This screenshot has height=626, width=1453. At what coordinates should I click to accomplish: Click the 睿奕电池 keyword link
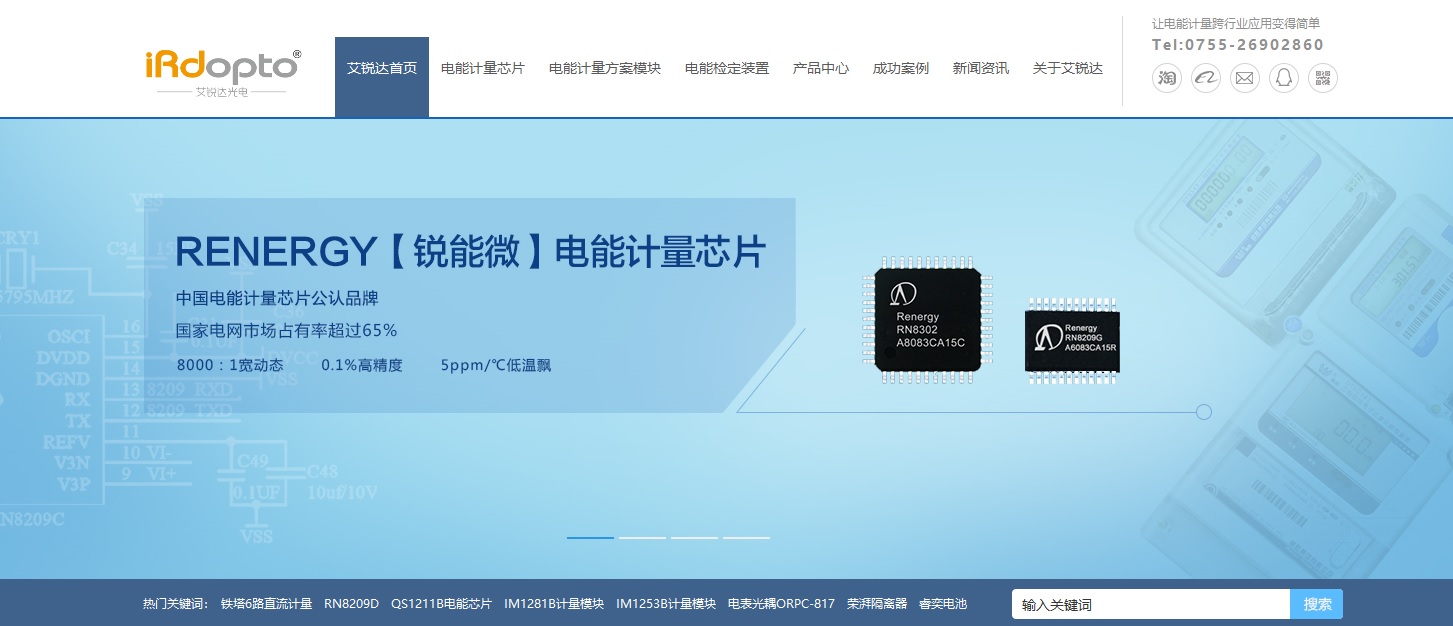pyautogui.click(x=943, y=604)
